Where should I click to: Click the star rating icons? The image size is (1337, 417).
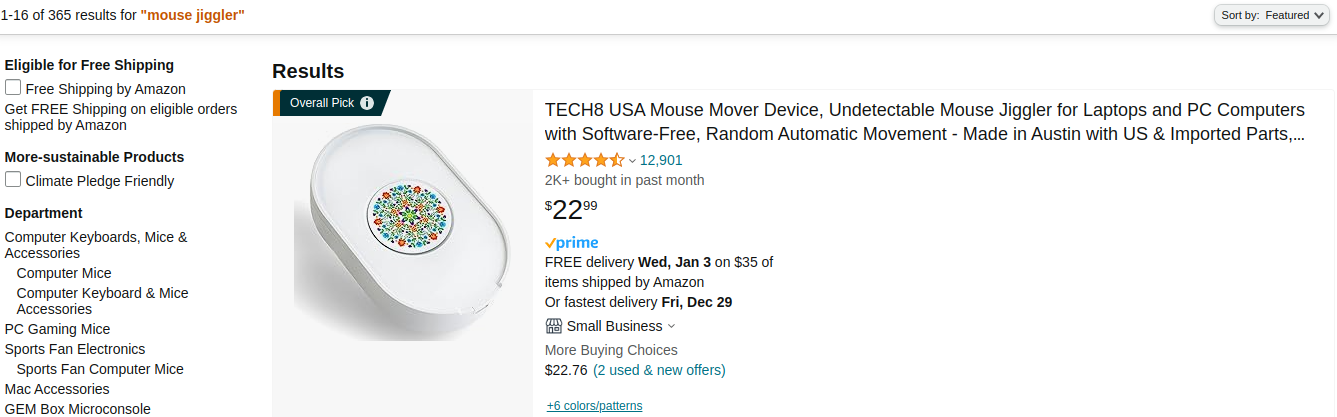click(x=584, y=160)
